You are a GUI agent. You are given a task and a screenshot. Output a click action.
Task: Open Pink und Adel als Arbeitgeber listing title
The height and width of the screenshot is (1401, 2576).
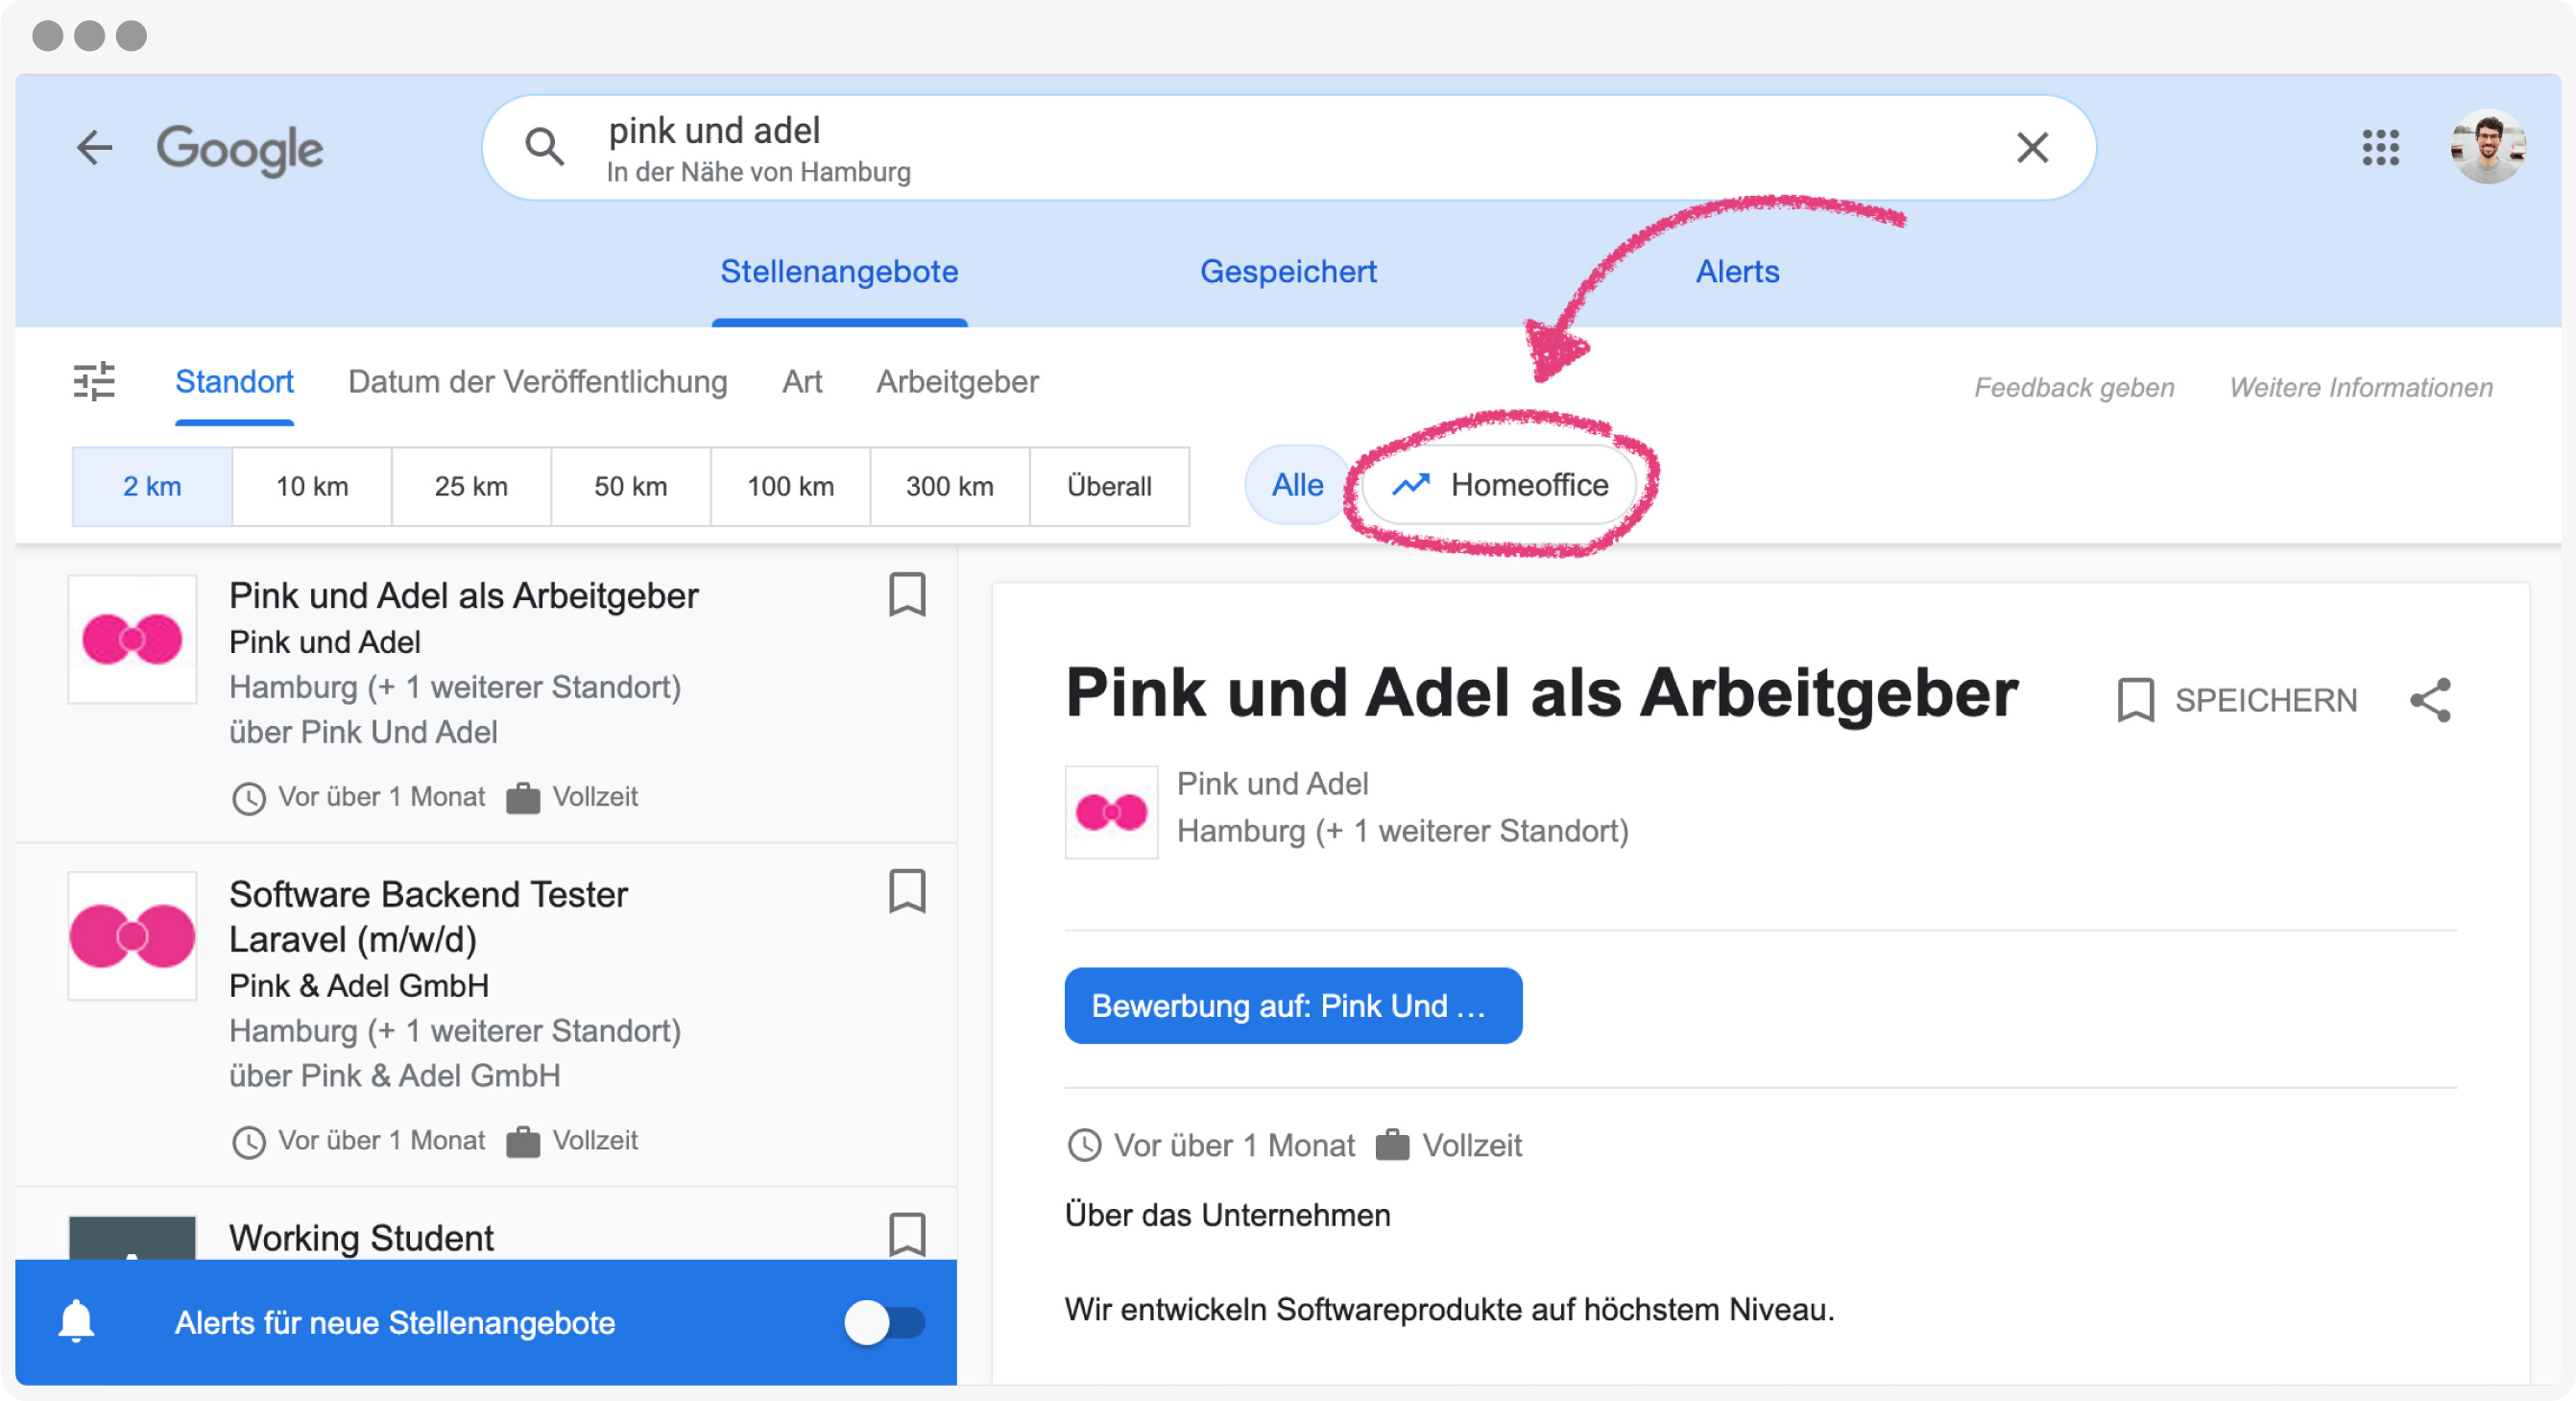[464, 596]
